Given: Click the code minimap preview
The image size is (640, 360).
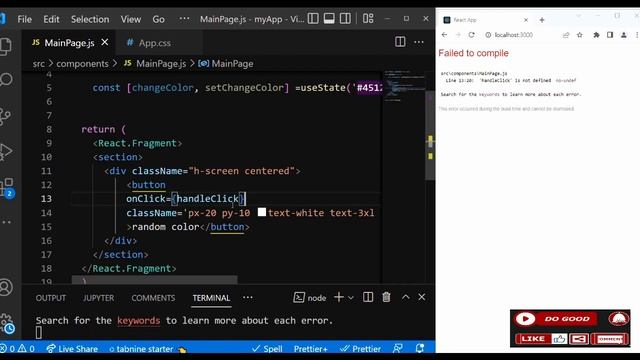Looking at the screenshot, I should point(404,87).
